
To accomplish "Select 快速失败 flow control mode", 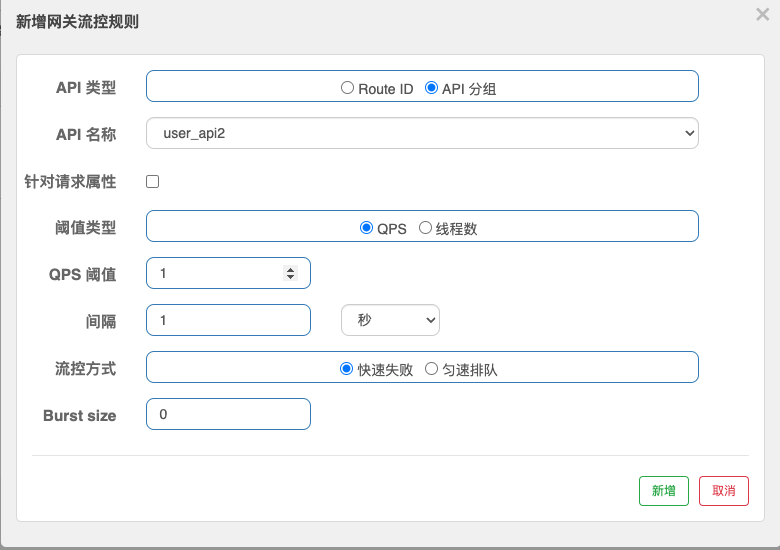I will [x=346, y=369].
